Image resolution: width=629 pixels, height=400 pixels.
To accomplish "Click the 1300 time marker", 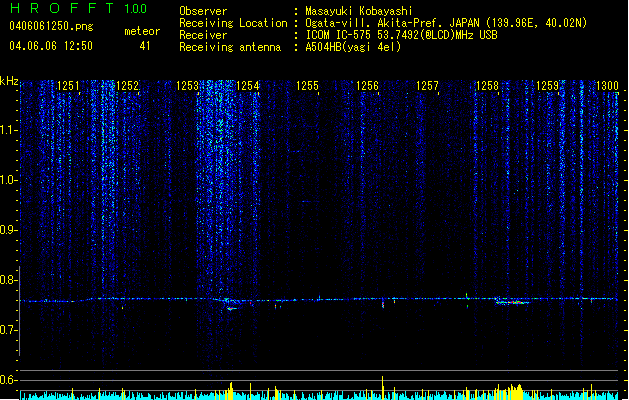I will click(x=607, y=86).
